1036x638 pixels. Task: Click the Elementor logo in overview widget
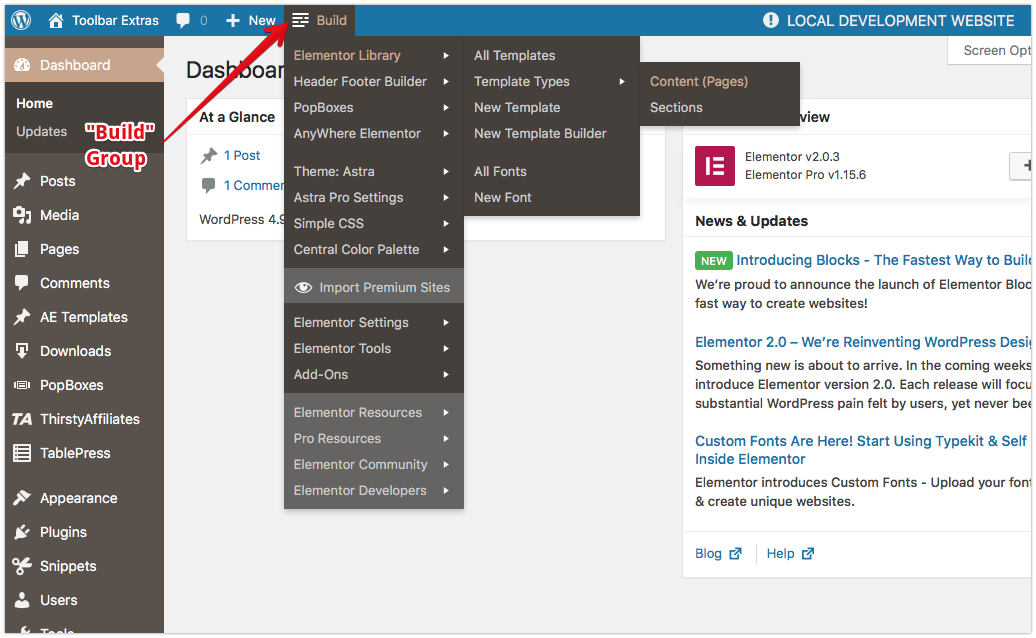(715, 166)
